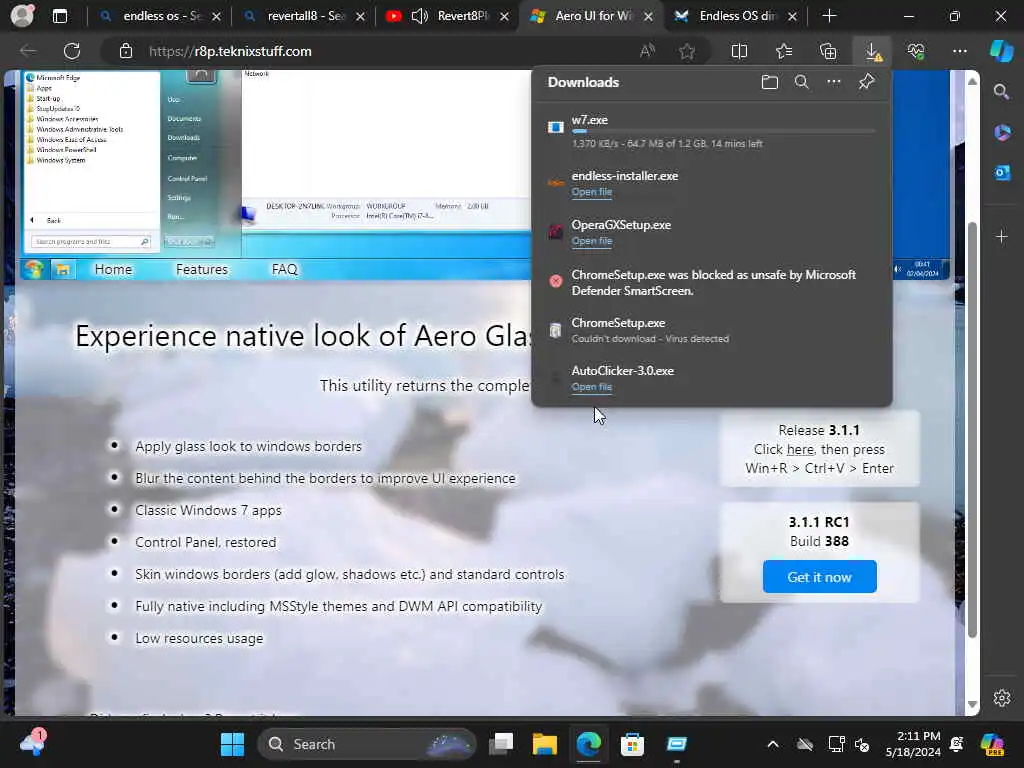Open the Windows Start button
The image size is (1024, 768).
232,744
